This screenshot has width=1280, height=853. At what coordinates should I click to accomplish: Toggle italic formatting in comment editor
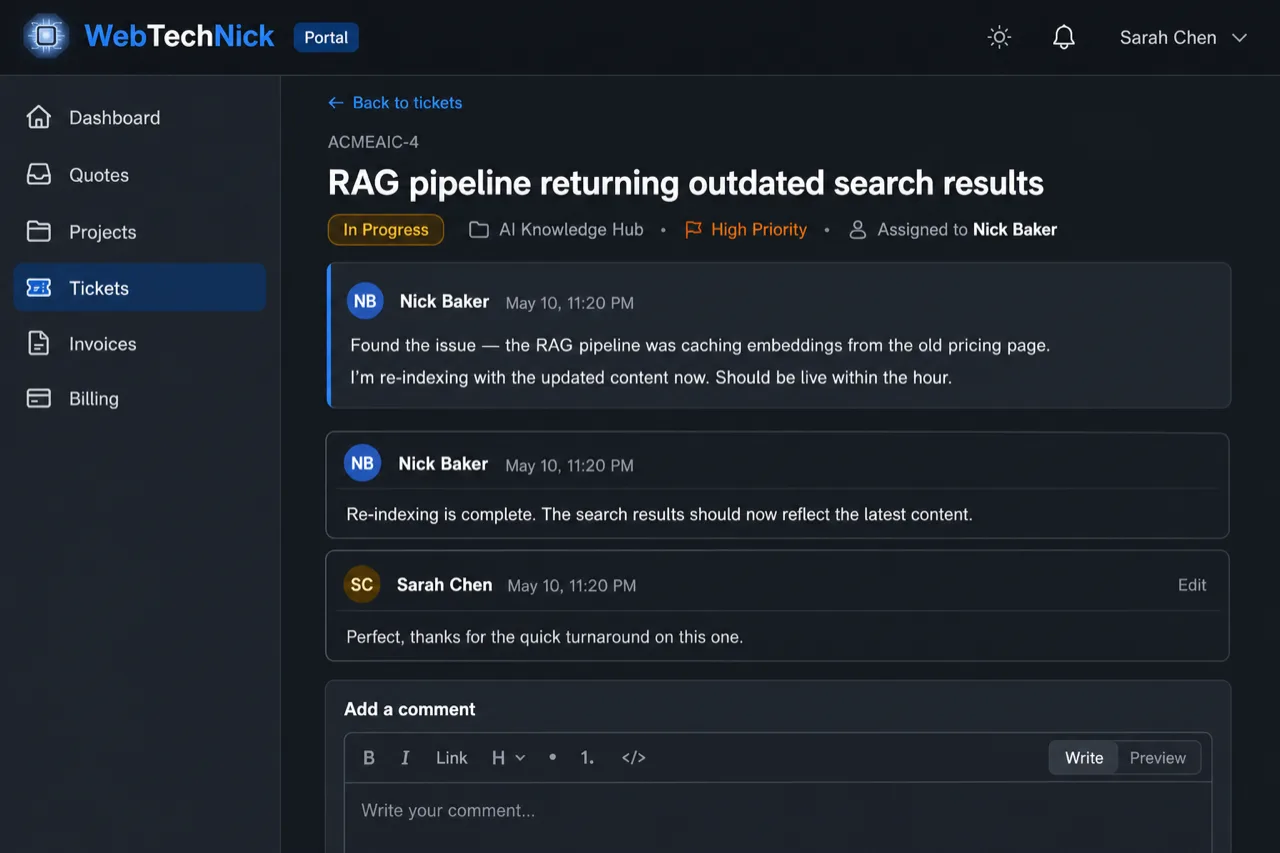(405, 758)
